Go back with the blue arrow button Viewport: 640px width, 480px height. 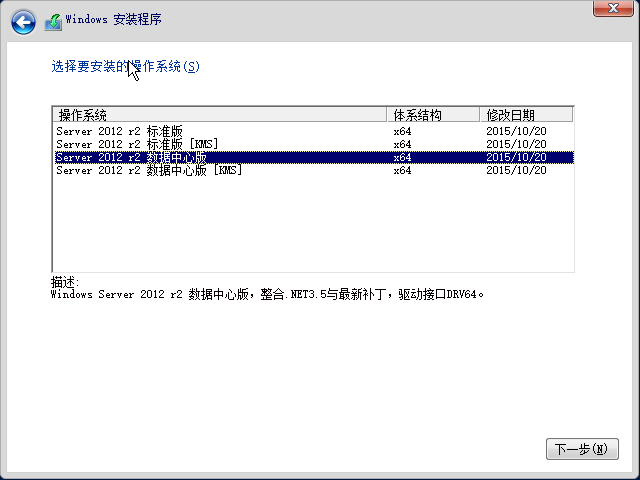click(23, 22)
